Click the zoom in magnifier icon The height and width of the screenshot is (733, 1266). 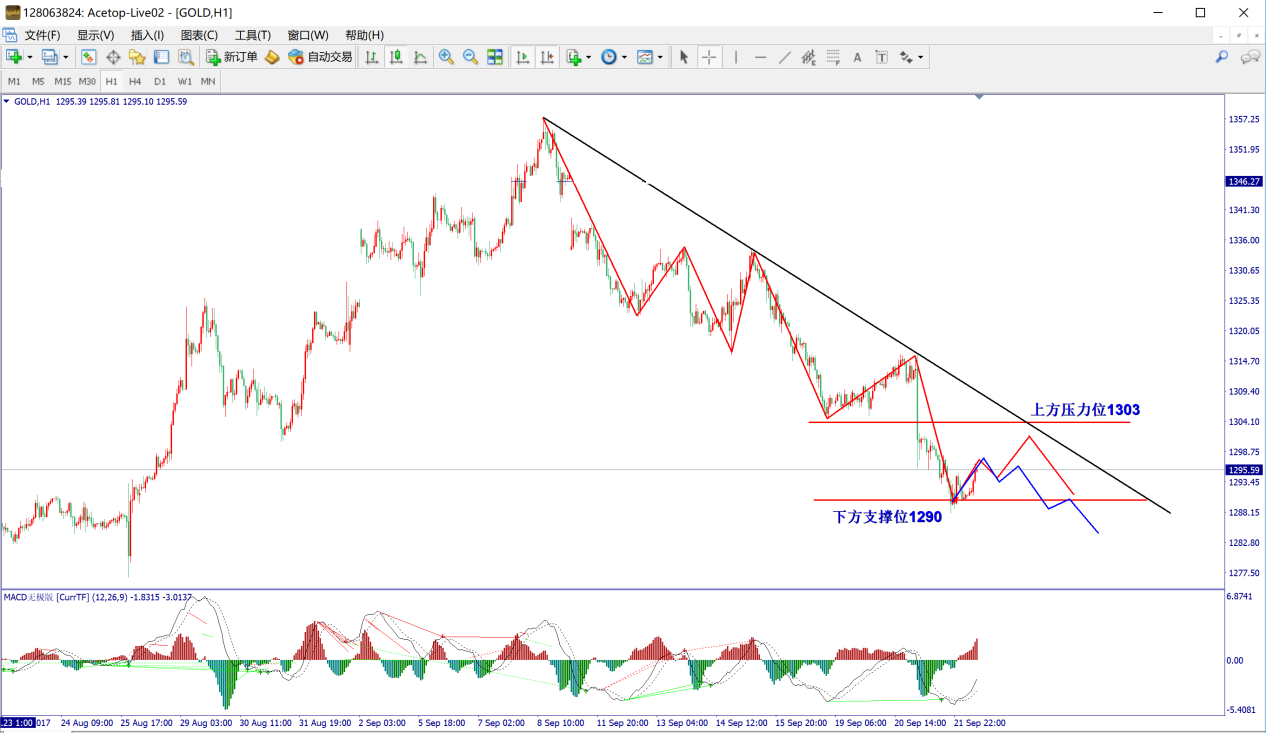point(446,57)
